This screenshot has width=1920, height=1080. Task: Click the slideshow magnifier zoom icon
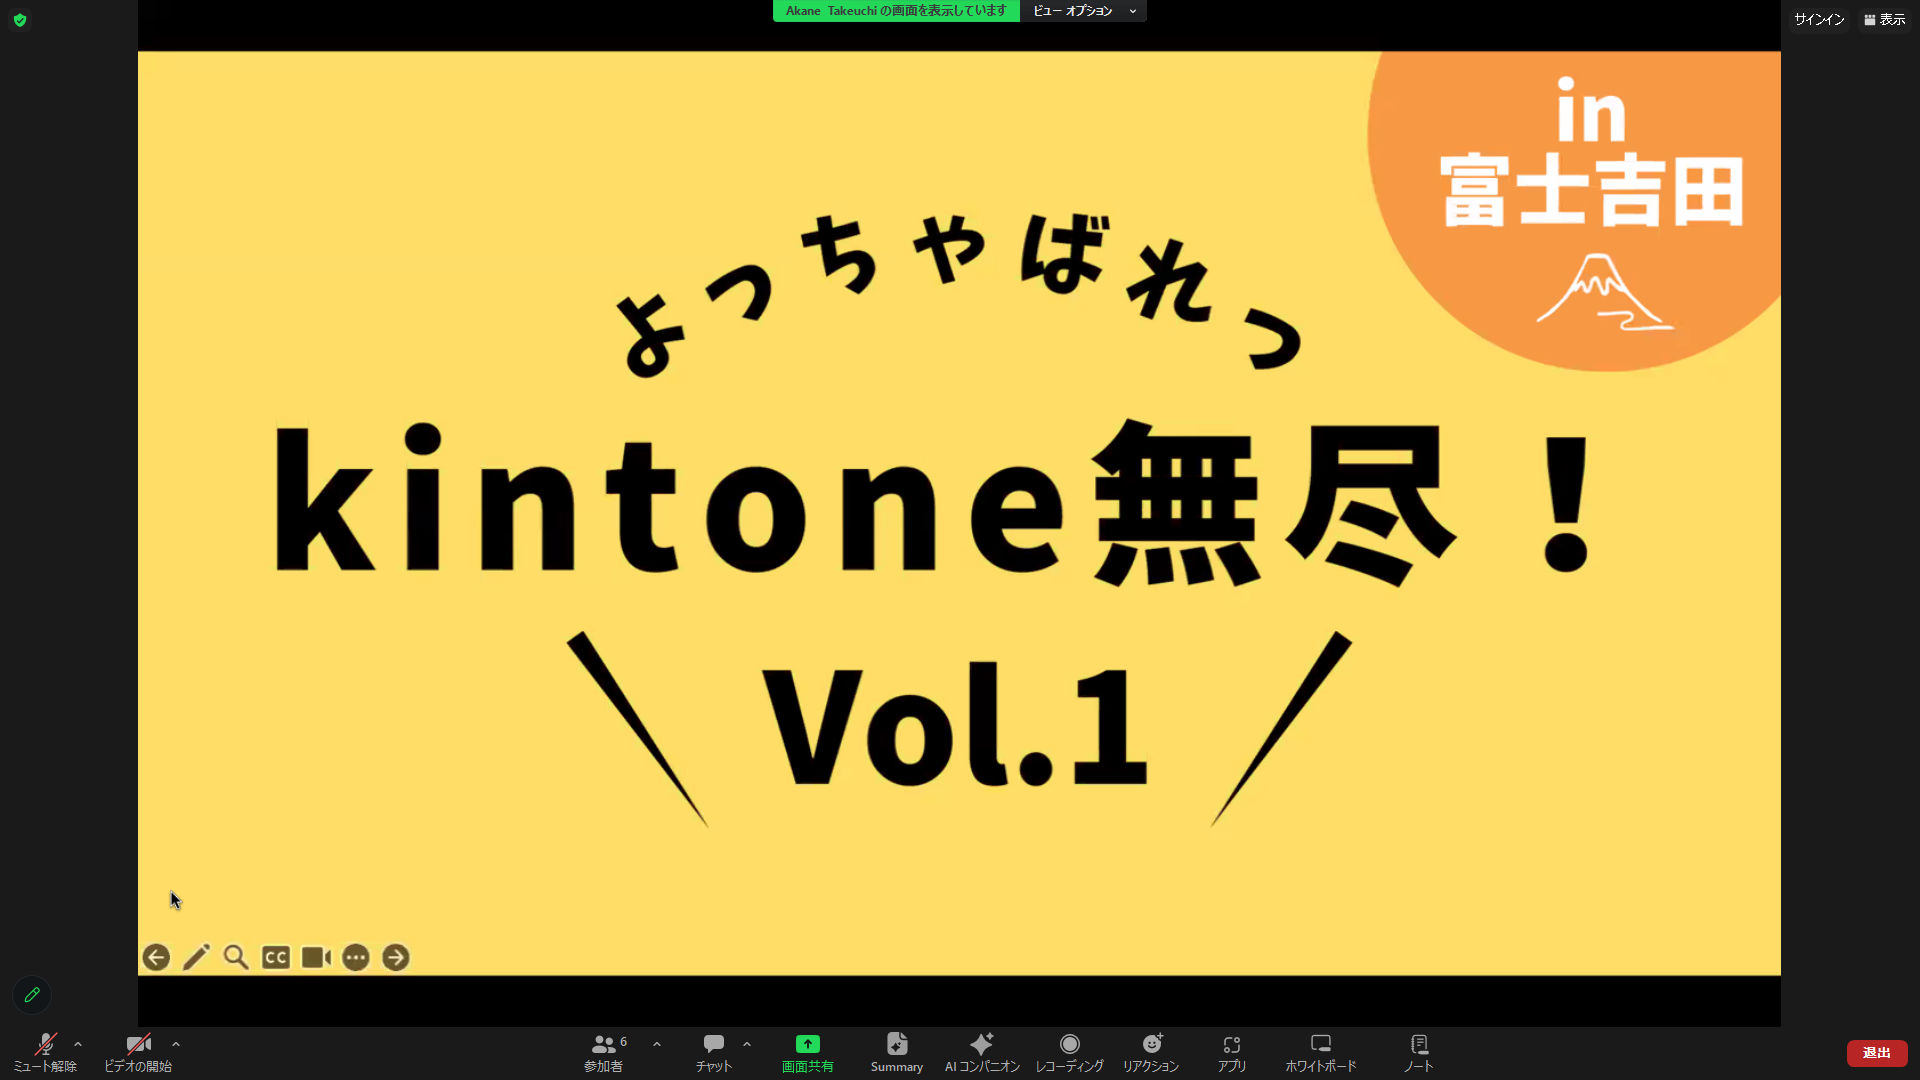pyautogui.click(x=236, y=958)
